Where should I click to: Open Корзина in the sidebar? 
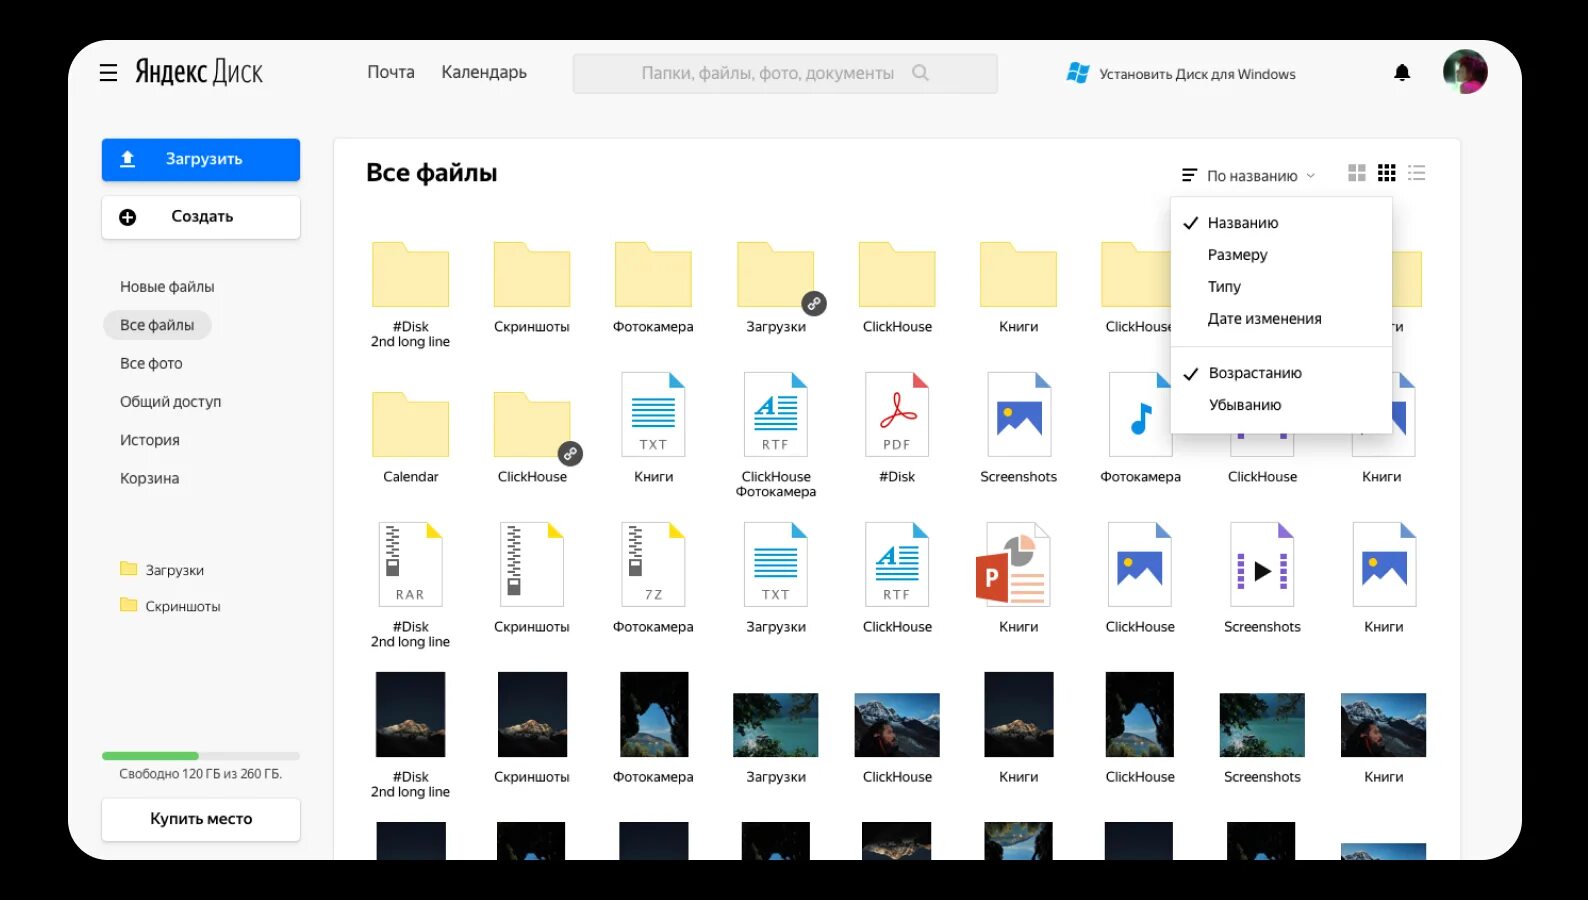pyautogui.click(x=149, y=479)
